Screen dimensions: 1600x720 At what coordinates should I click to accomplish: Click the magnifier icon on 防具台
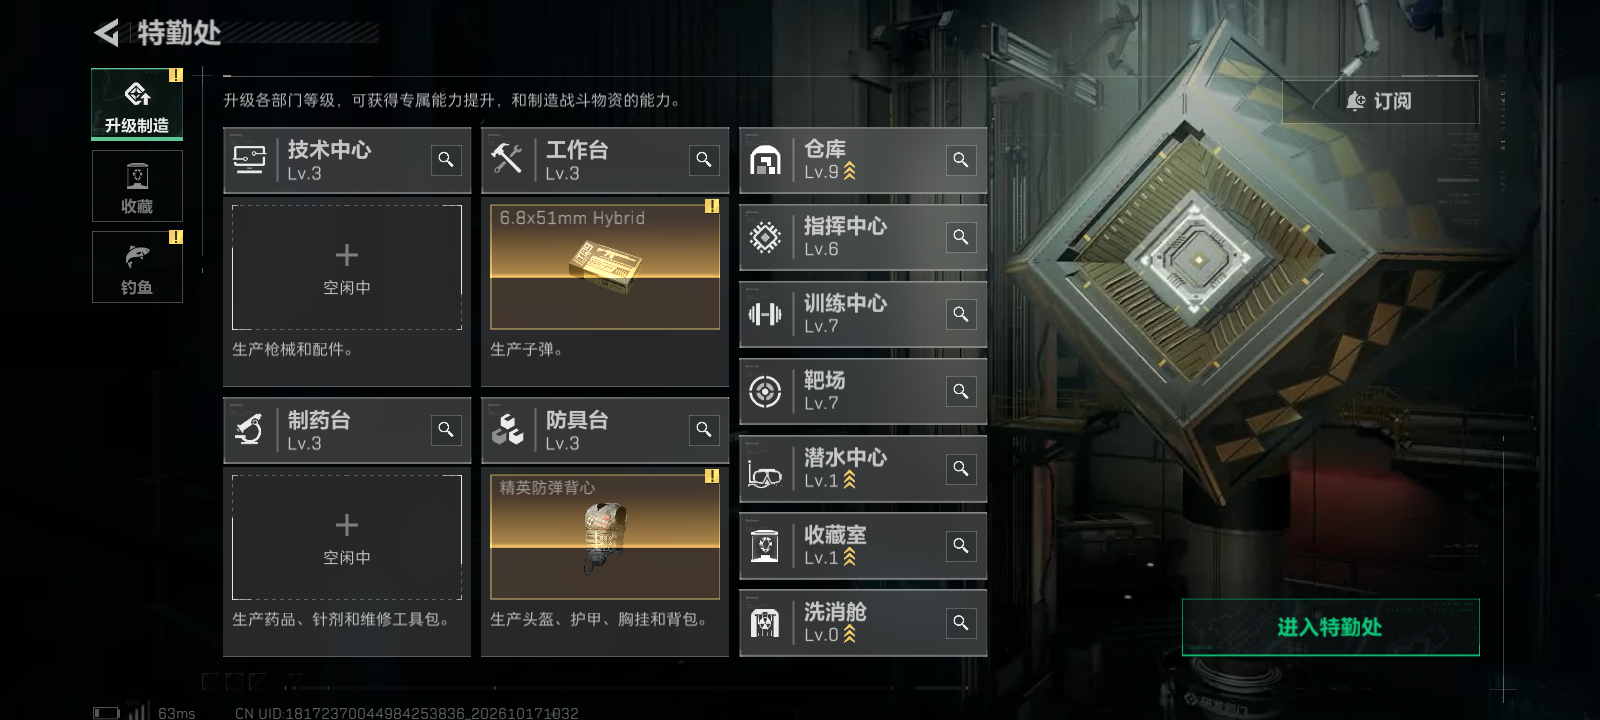click(x=704, y=429)
